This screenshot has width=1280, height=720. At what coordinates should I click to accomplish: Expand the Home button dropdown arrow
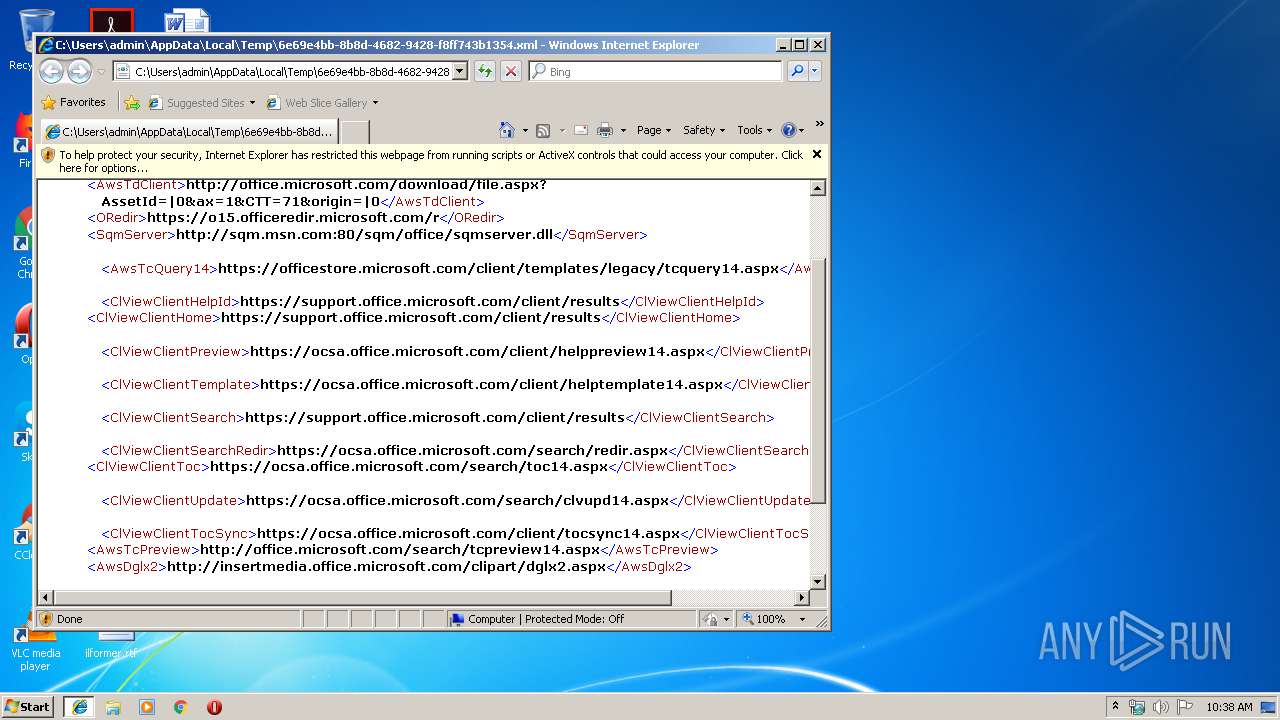524,130
